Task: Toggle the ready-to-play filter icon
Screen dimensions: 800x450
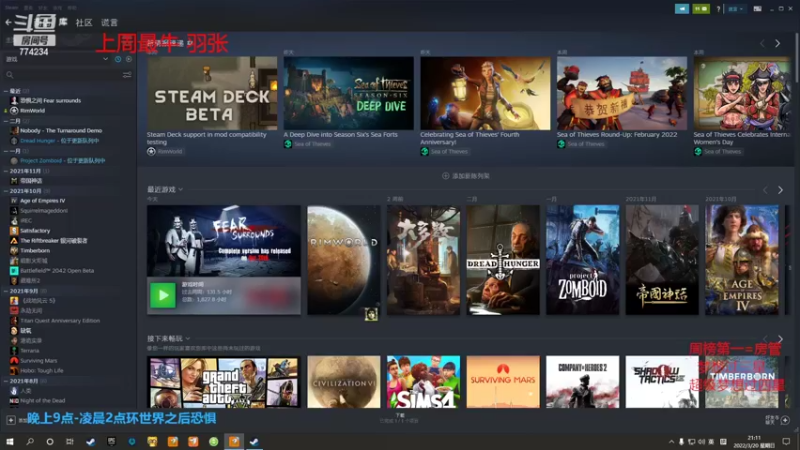Action: [x=129, y=59]
